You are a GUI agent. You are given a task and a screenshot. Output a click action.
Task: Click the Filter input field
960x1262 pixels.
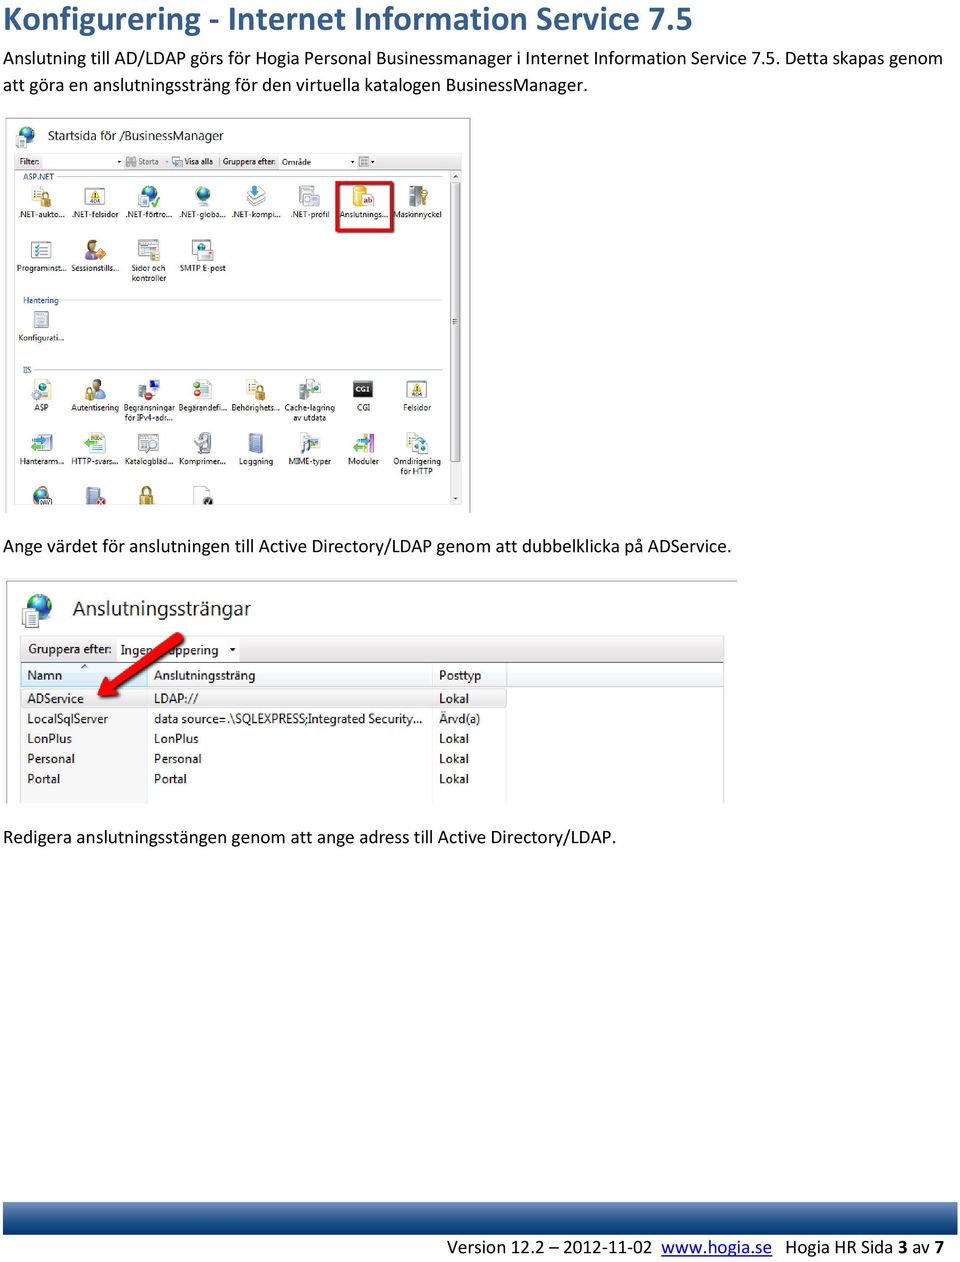click(80, 161)
